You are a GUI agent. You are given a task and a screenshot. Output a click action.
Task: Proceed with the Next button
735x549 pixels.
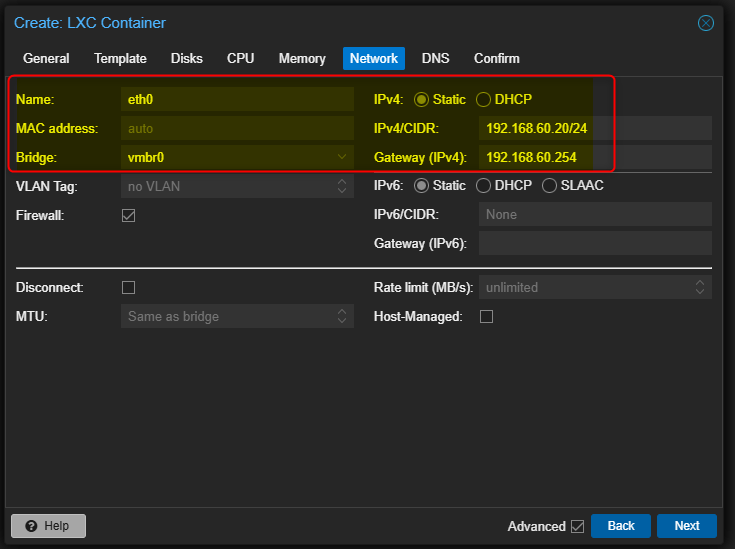point(687,526)
